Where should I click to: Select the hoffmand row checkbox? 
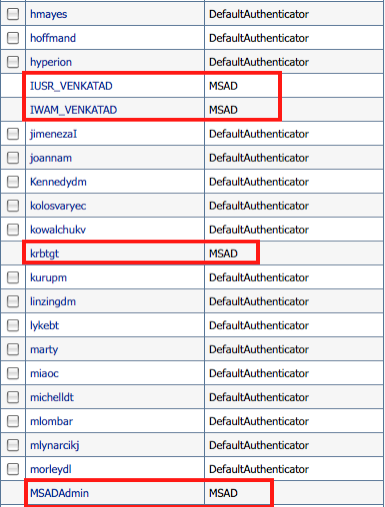13,38
